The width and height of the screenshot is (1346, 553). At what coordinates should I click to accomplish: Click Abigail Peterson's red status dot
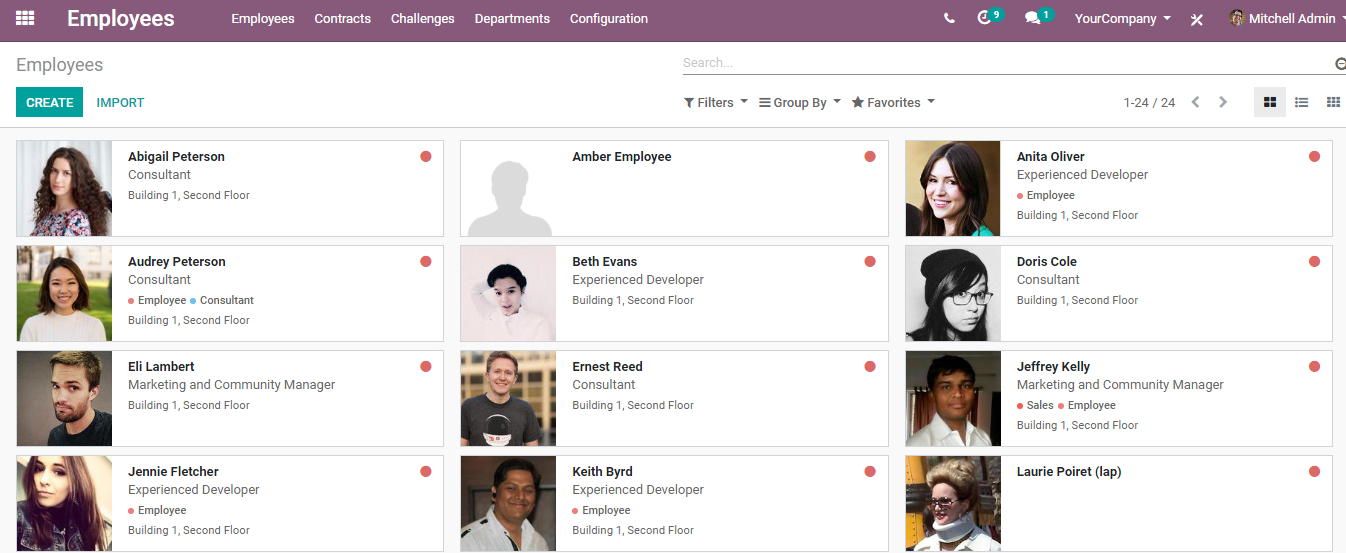(426, 157)
